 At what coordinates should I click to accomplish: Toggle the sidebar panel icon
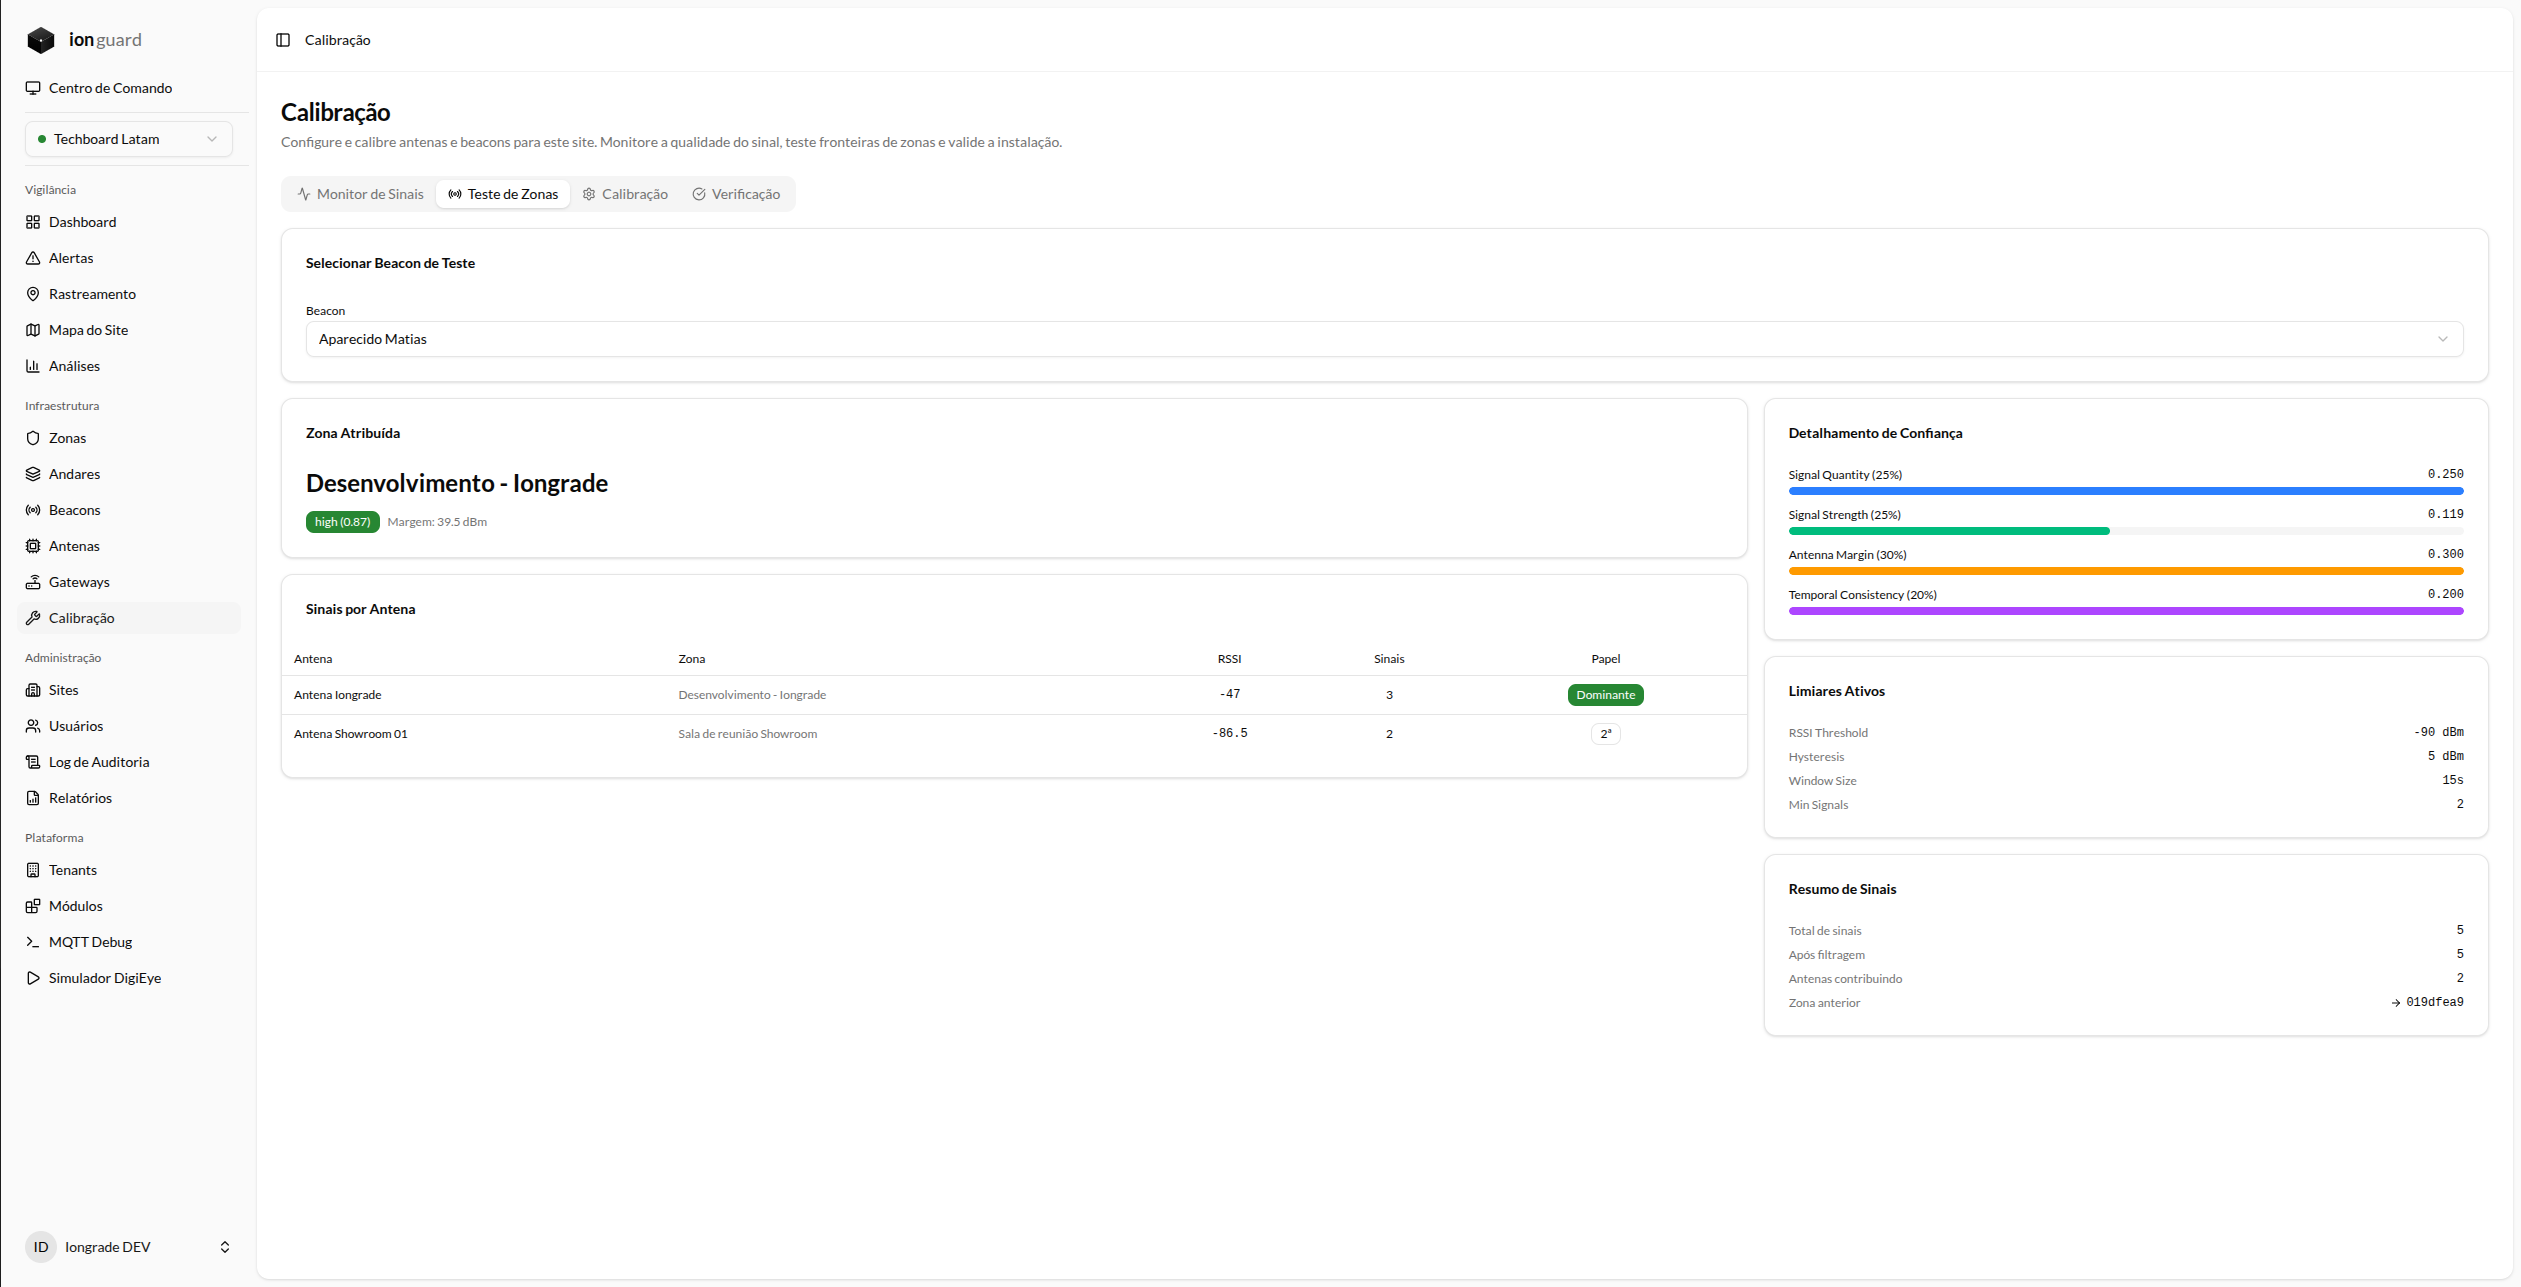coord(283,40)
